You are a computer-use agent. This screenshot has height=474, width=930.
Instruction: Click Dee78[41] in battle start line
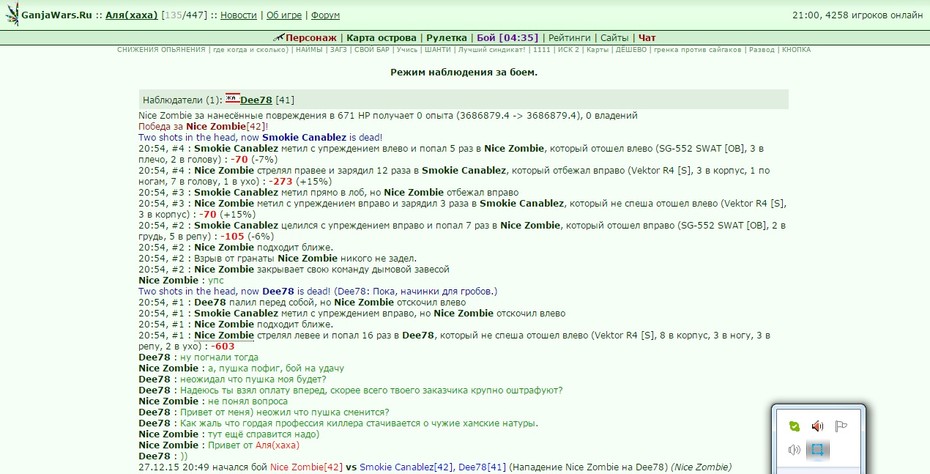point(482,467)
